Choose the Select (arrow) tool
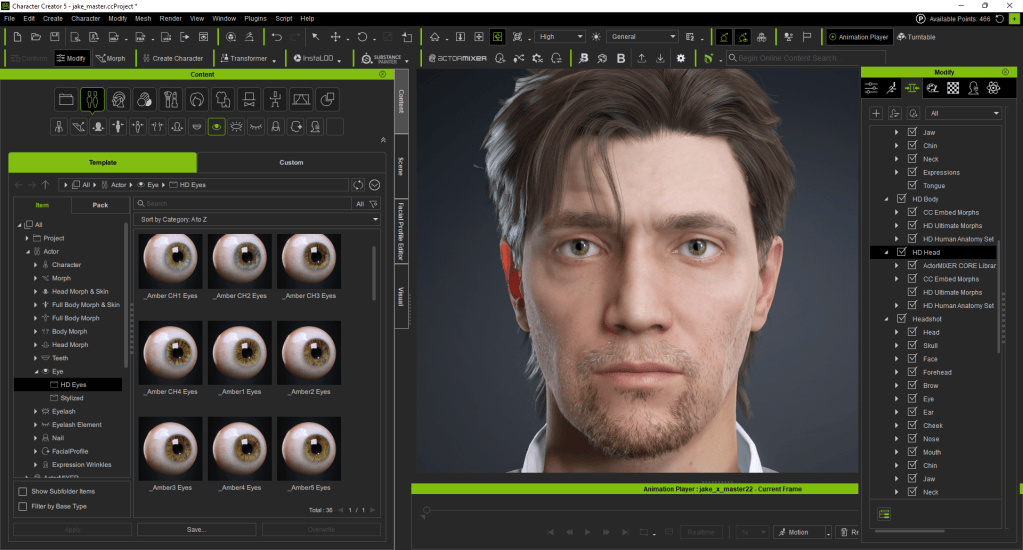The width and height of the screenshot is (1023, 550). (316, 37)
